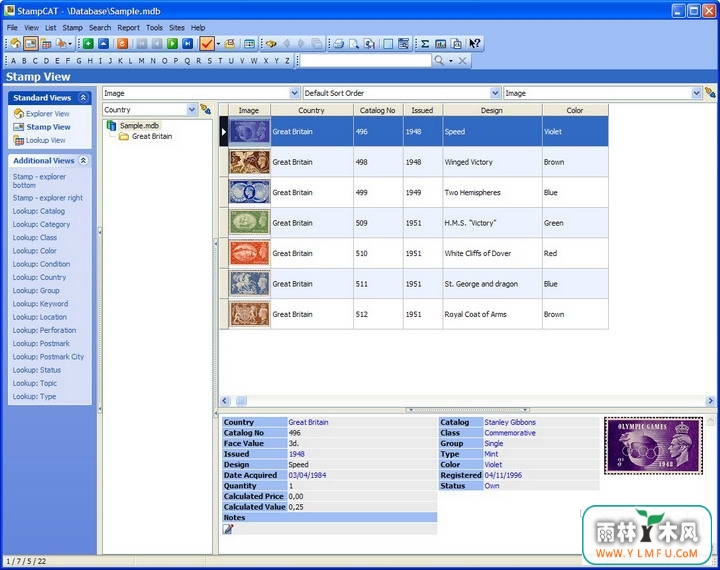720x570 pixels.
Task: Select the Sample.mdb tree node
Action: click(139, 125)
